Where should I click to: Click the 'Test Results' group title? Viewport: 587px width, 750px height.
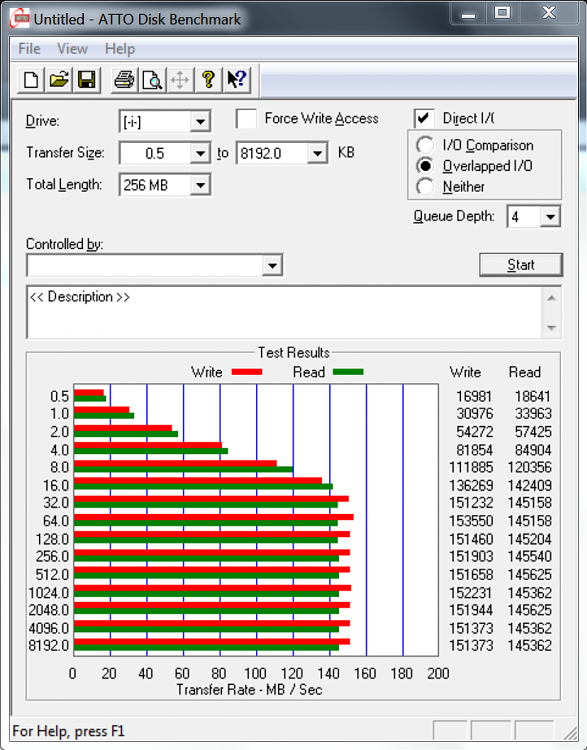click(294, 353)
